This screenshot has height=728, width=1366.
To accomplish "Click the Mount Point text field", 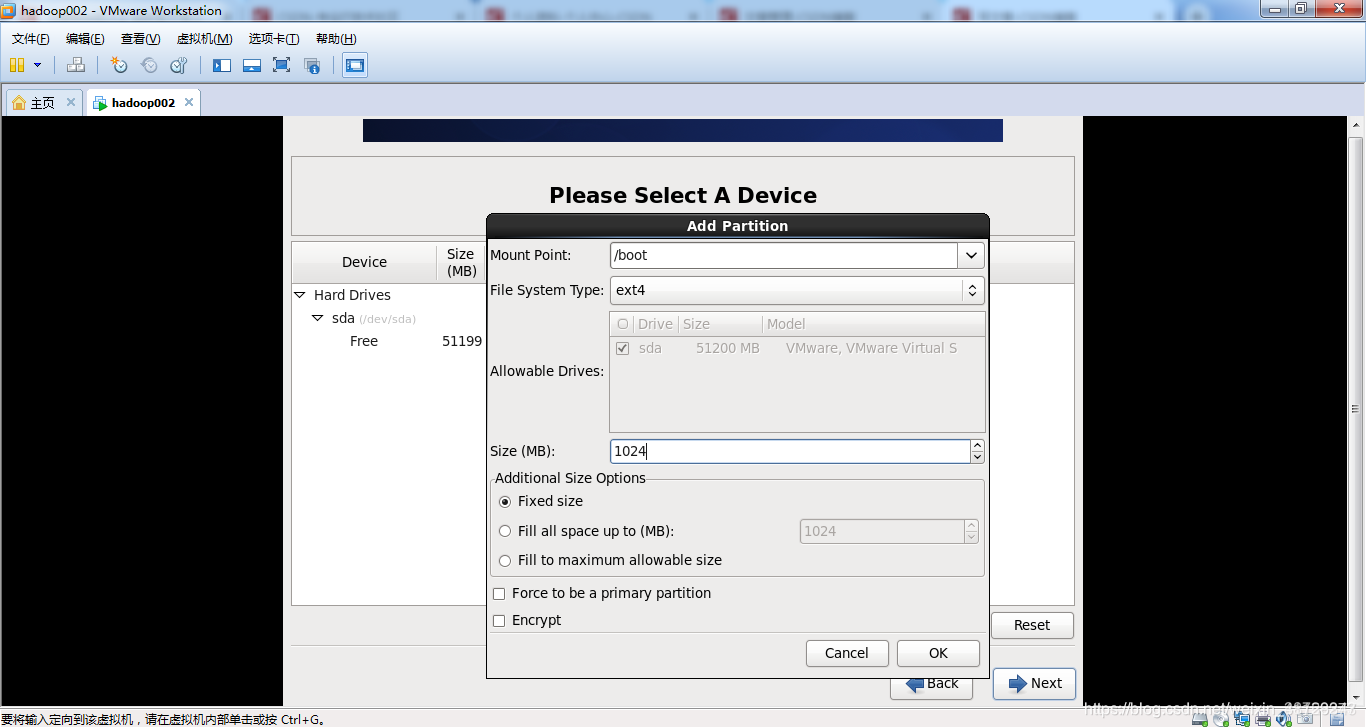I will [x=784, y=255].
